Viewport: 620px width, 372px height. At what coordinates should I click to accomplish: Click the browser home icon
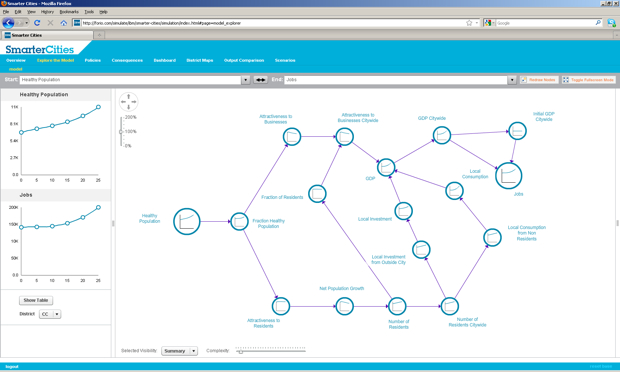click(64, 23)
